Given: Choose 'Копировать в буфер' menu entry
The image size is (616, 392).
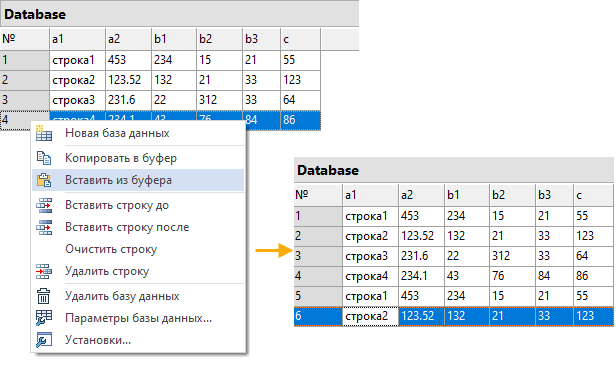Looking at the screenshot, I should tap(138, 158).
